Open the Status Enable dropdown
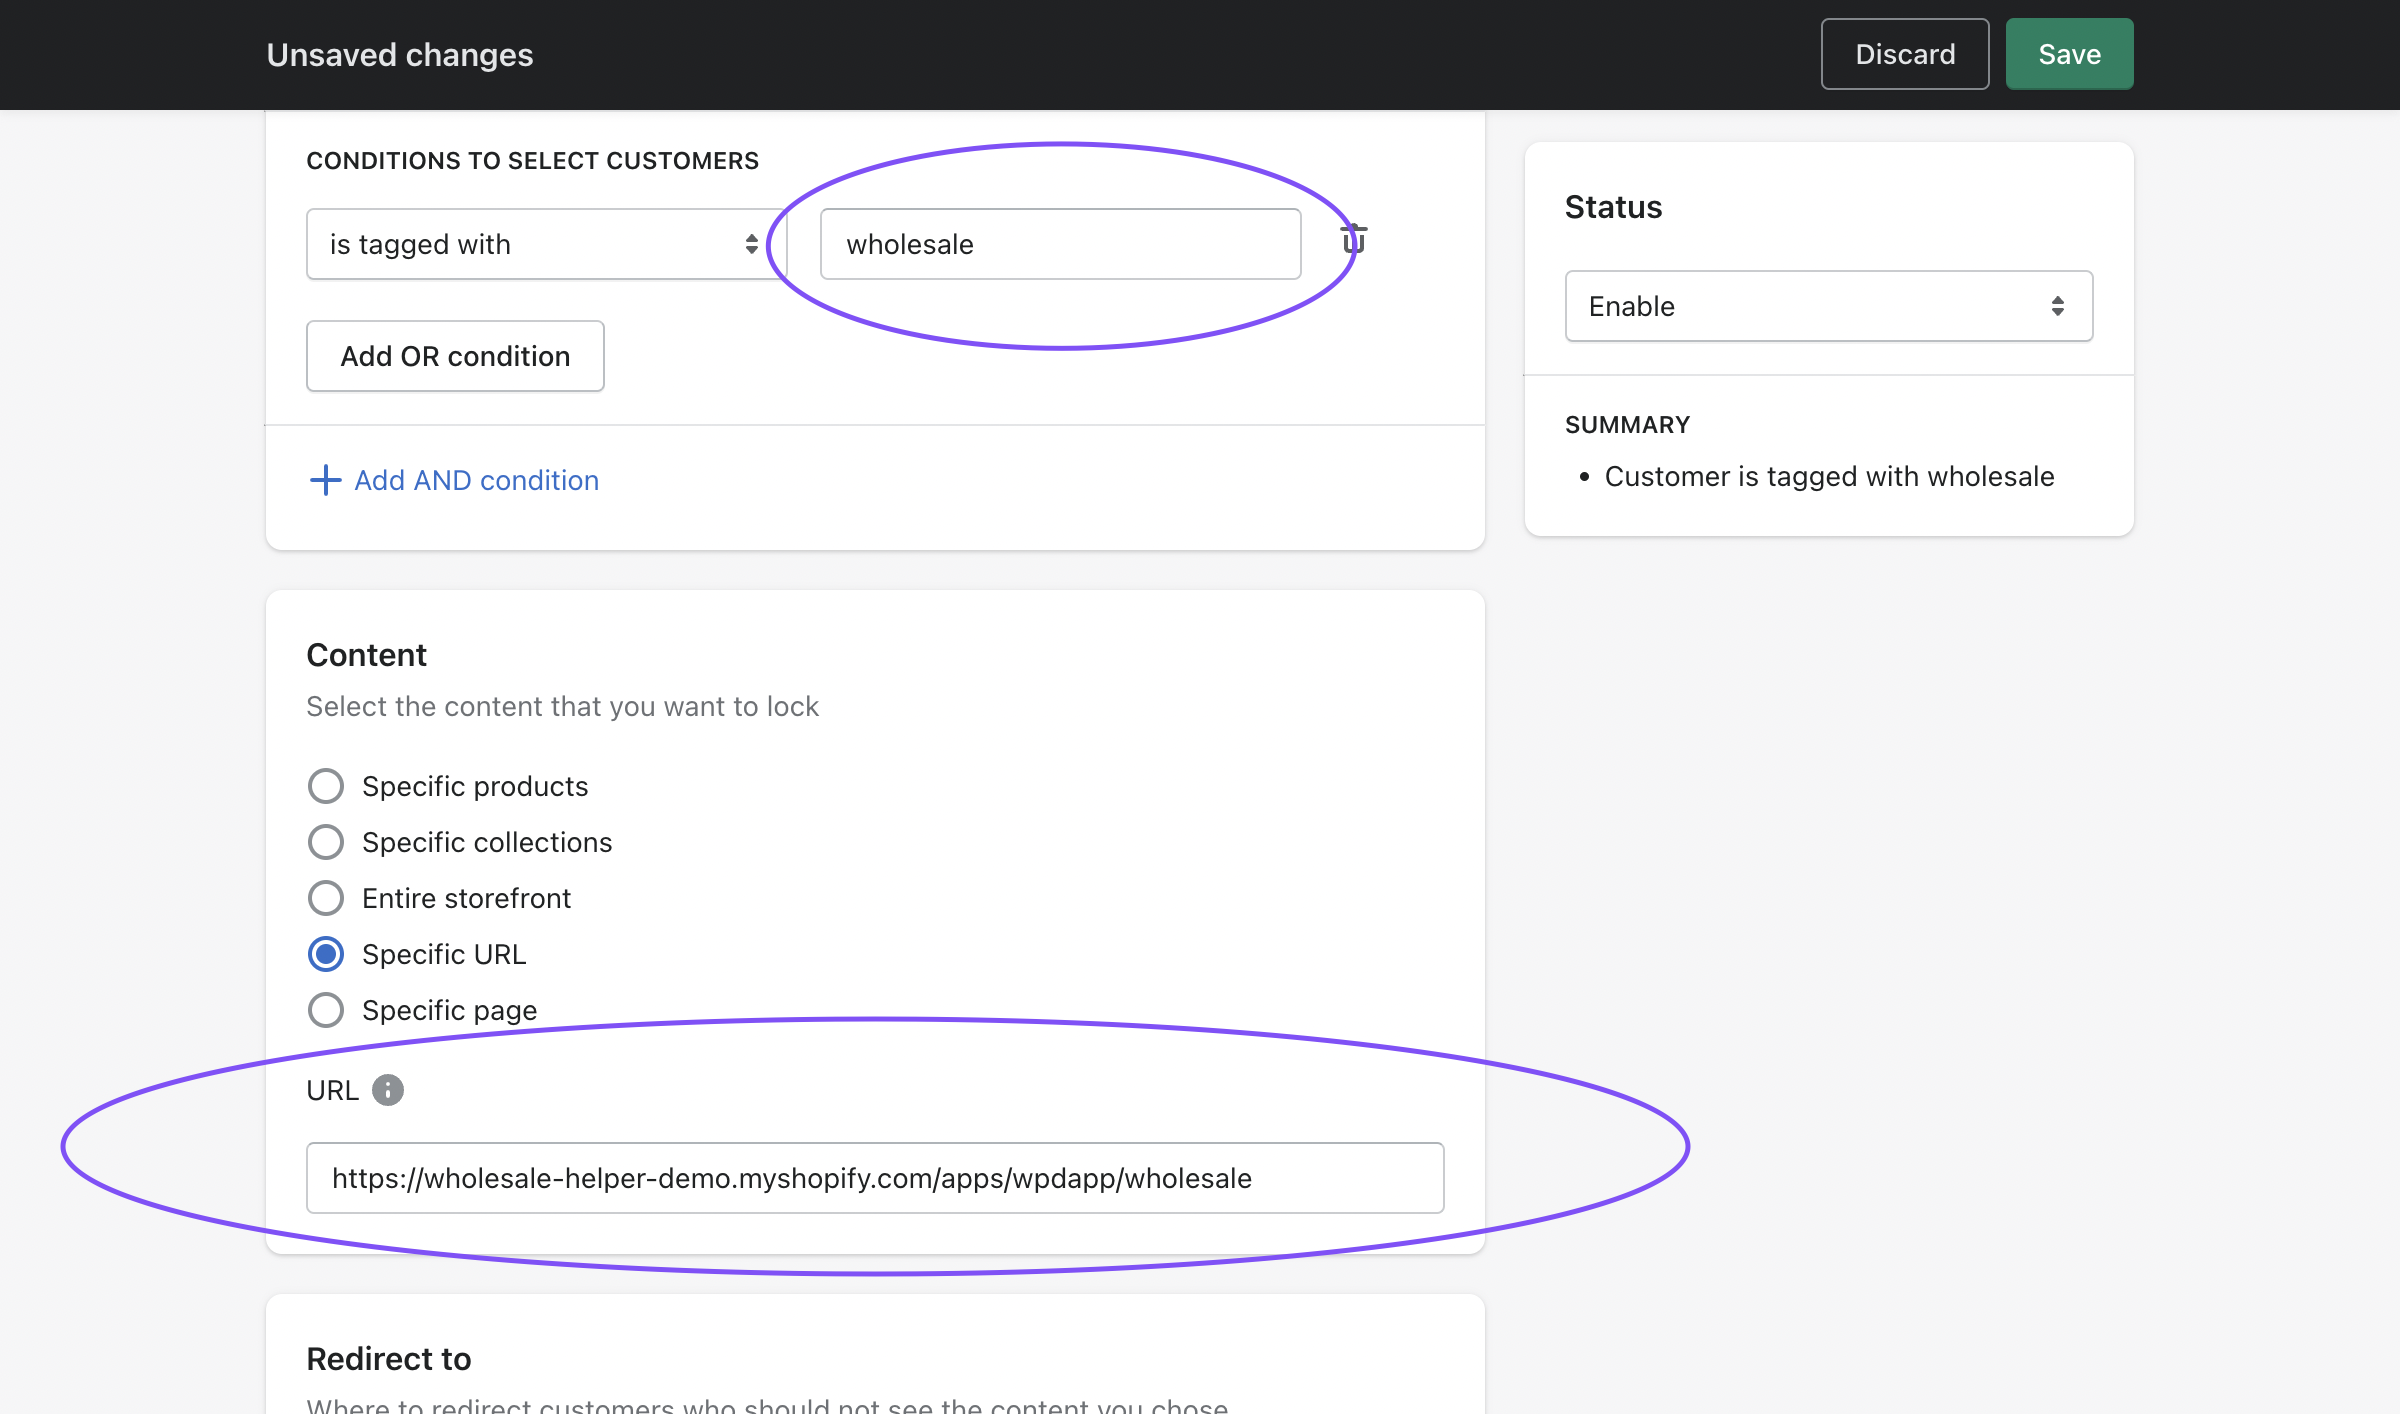The height and width of the screenshot is (1414, 2400). point(1828,306)
